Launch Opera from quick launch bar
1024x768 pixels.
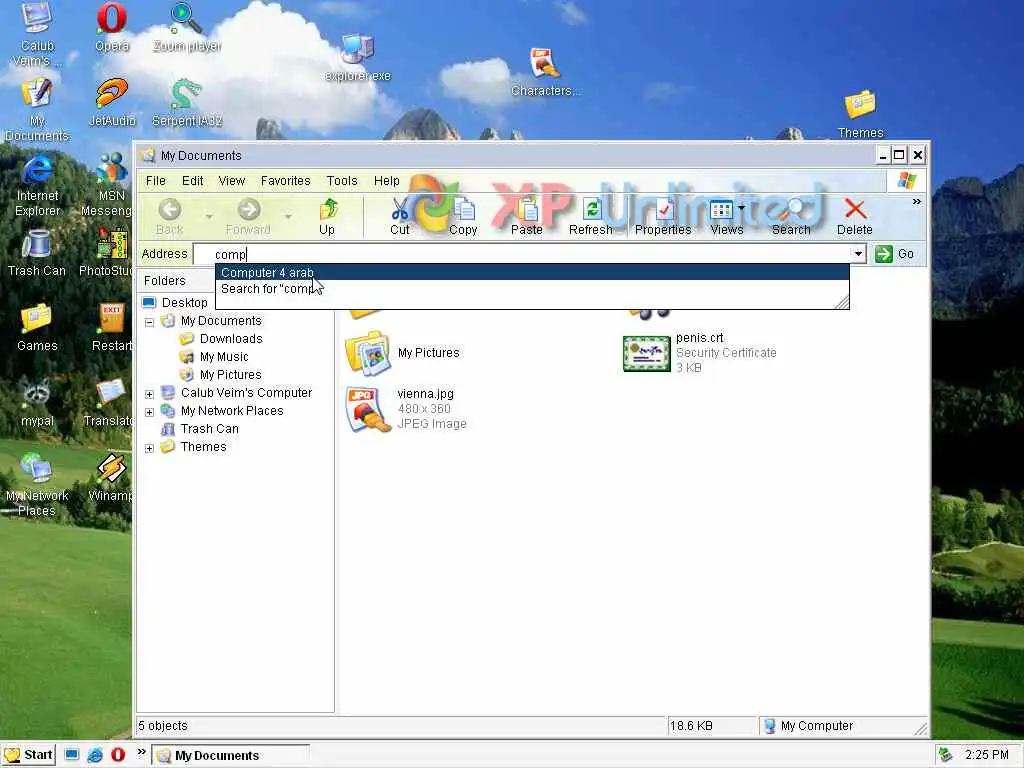(118, 755)
